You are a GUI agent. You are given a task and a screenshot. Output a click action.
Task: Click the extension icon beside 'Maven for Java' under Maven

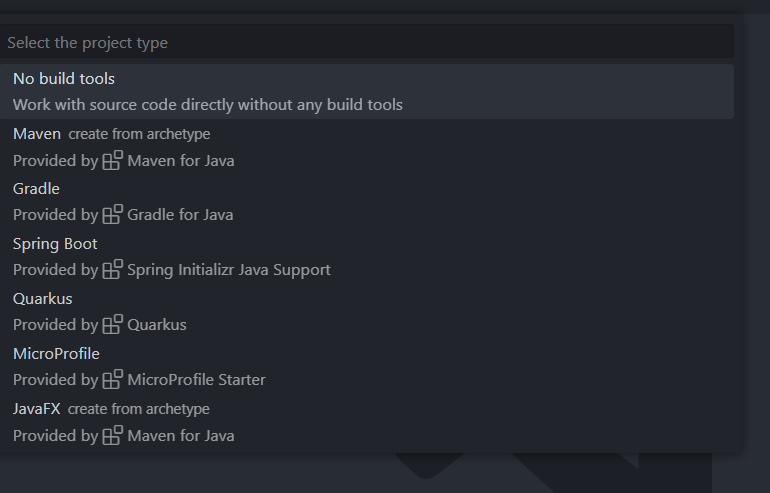pyautogui.click(x=113, y=160)
